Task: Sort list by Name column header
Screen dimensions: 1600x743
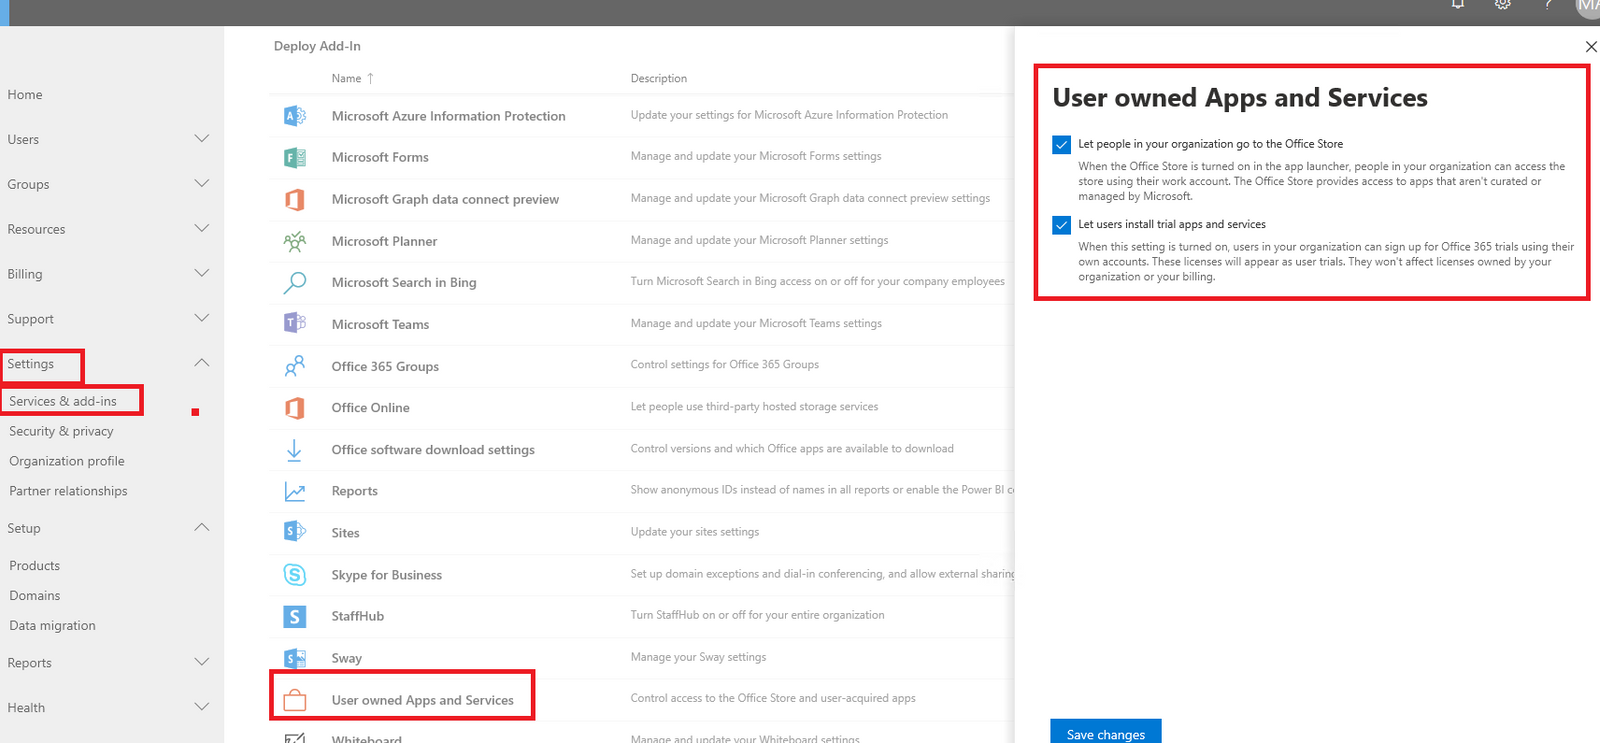Action: [352, 78]
